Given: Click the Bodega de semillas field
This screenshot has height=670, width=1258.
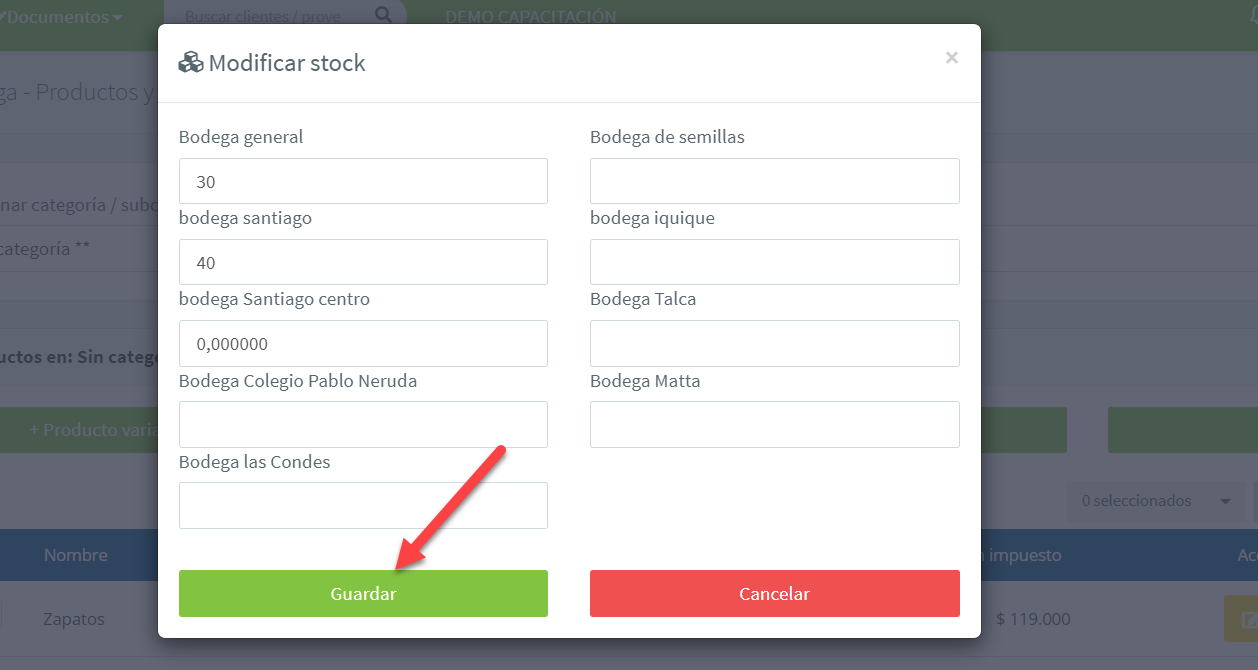Looking at the screenshot, I should [774, 181].
